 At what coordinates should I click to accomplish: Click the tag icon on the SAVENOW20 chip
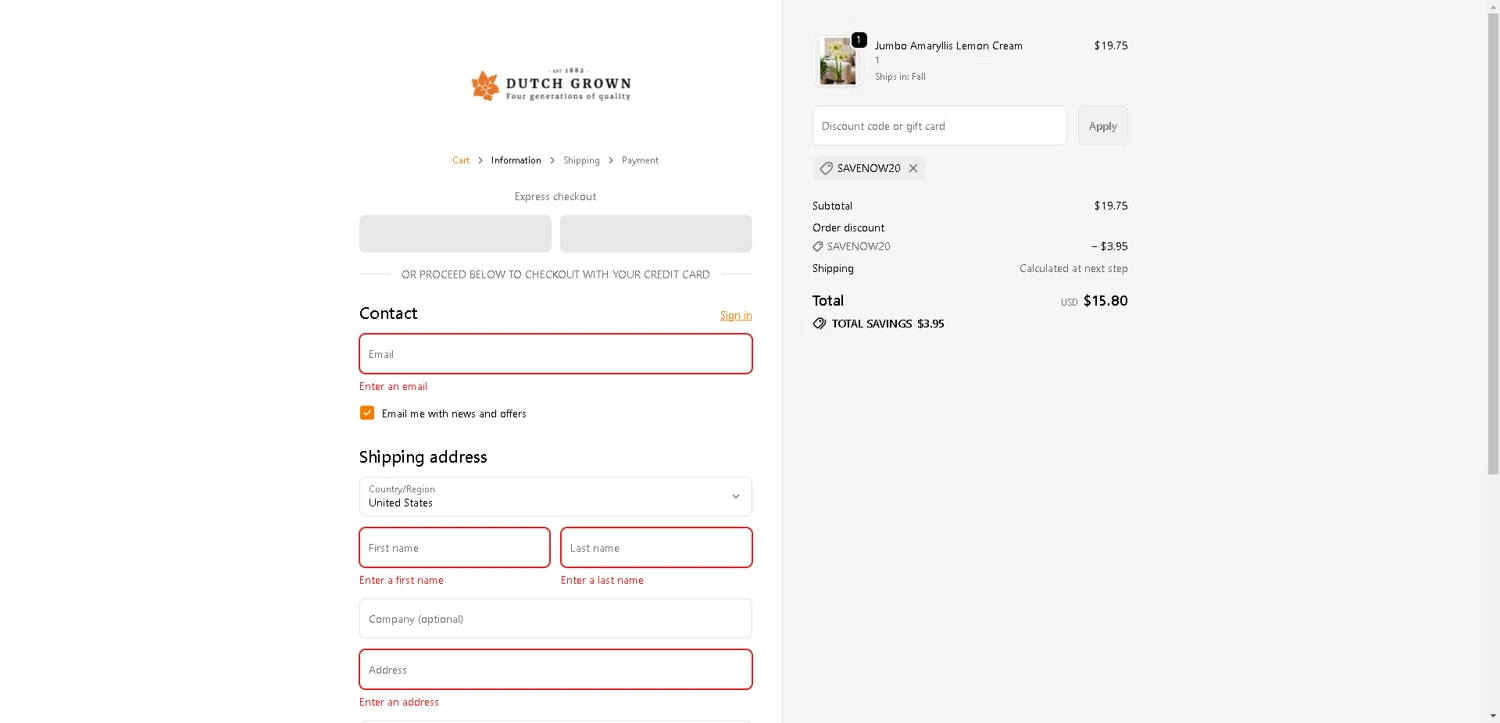(826, 168)
